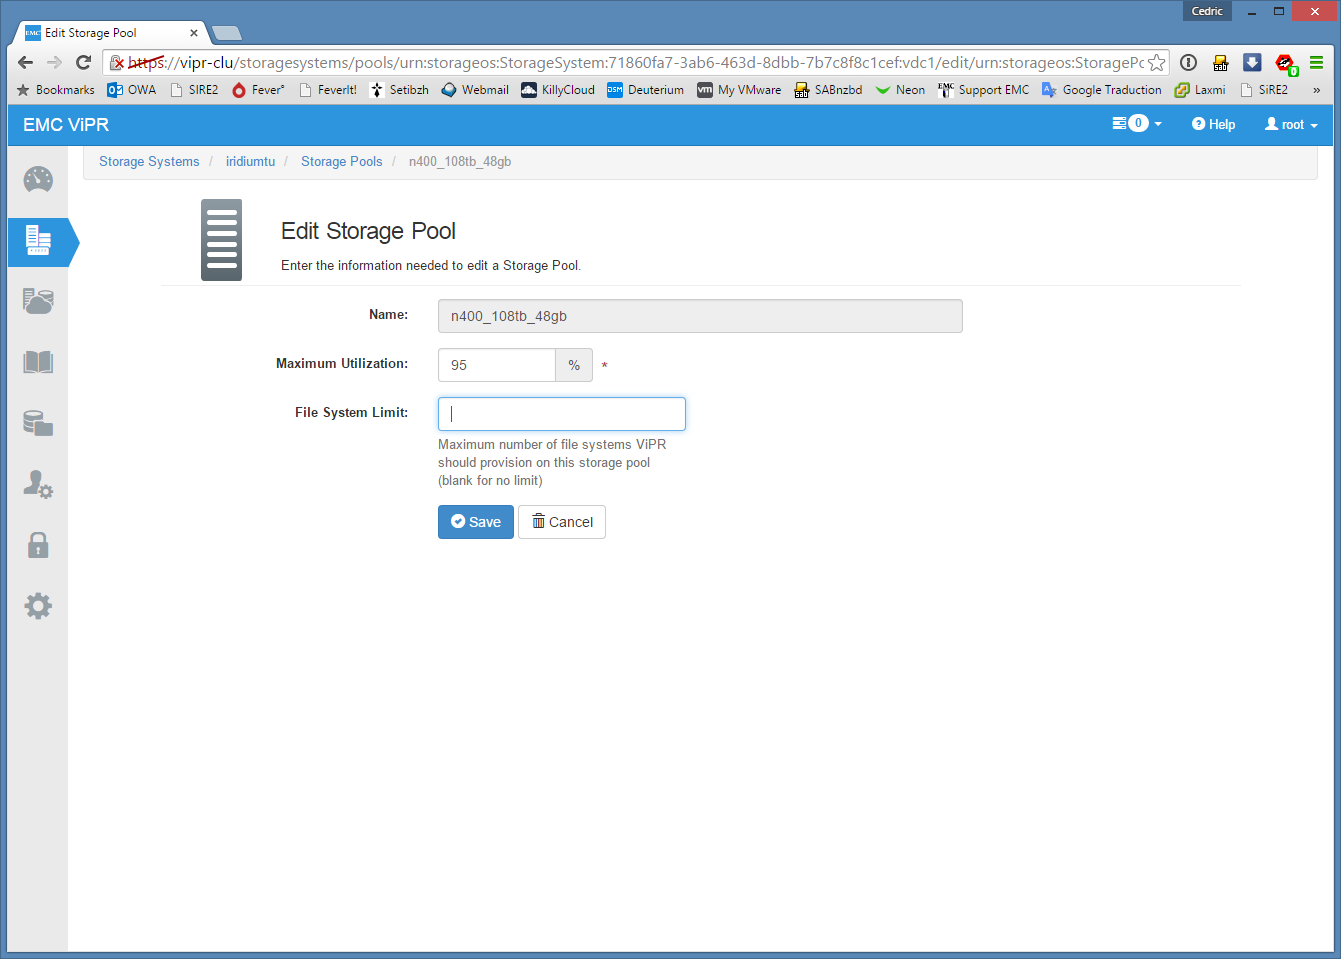The image size is (1341, 959).
Task: Go to Storage Systems breadcrumb
Action: [x=149, y=162]
